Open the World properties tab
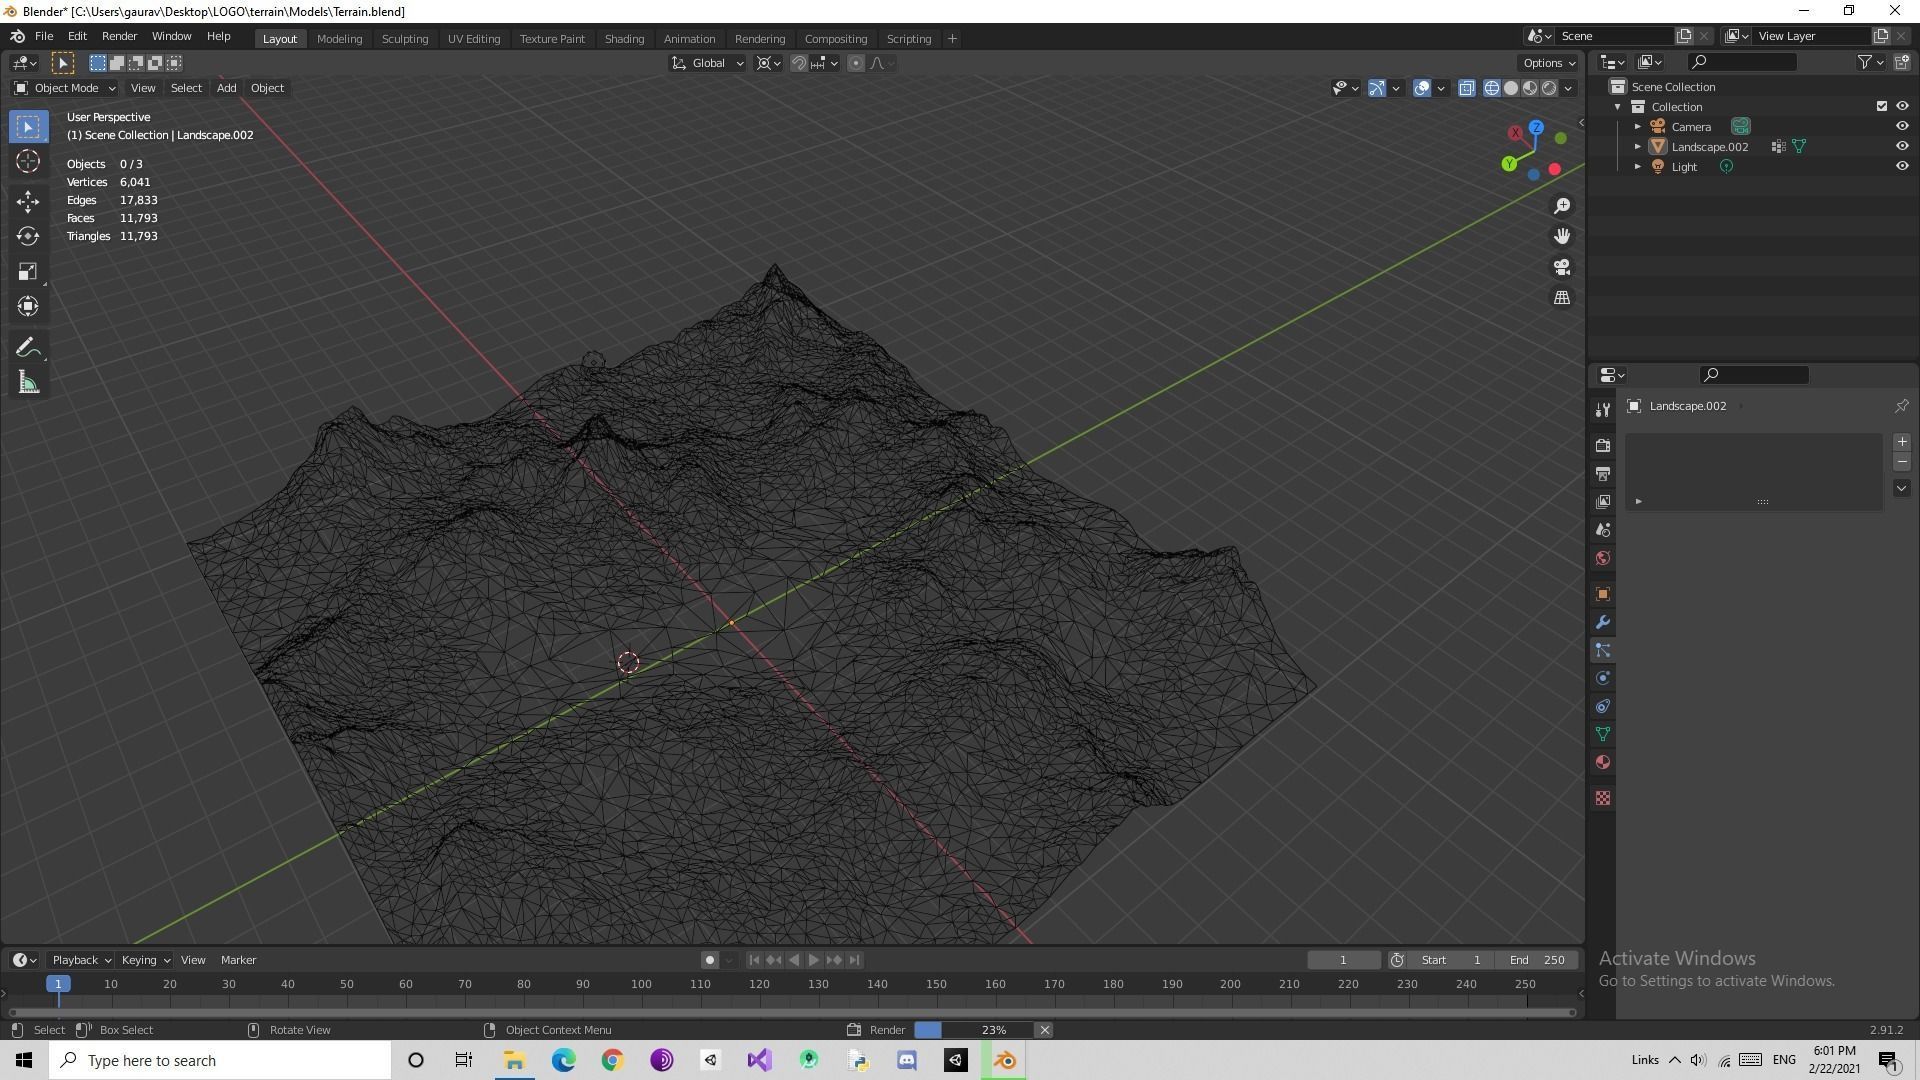 [1603, 557]
